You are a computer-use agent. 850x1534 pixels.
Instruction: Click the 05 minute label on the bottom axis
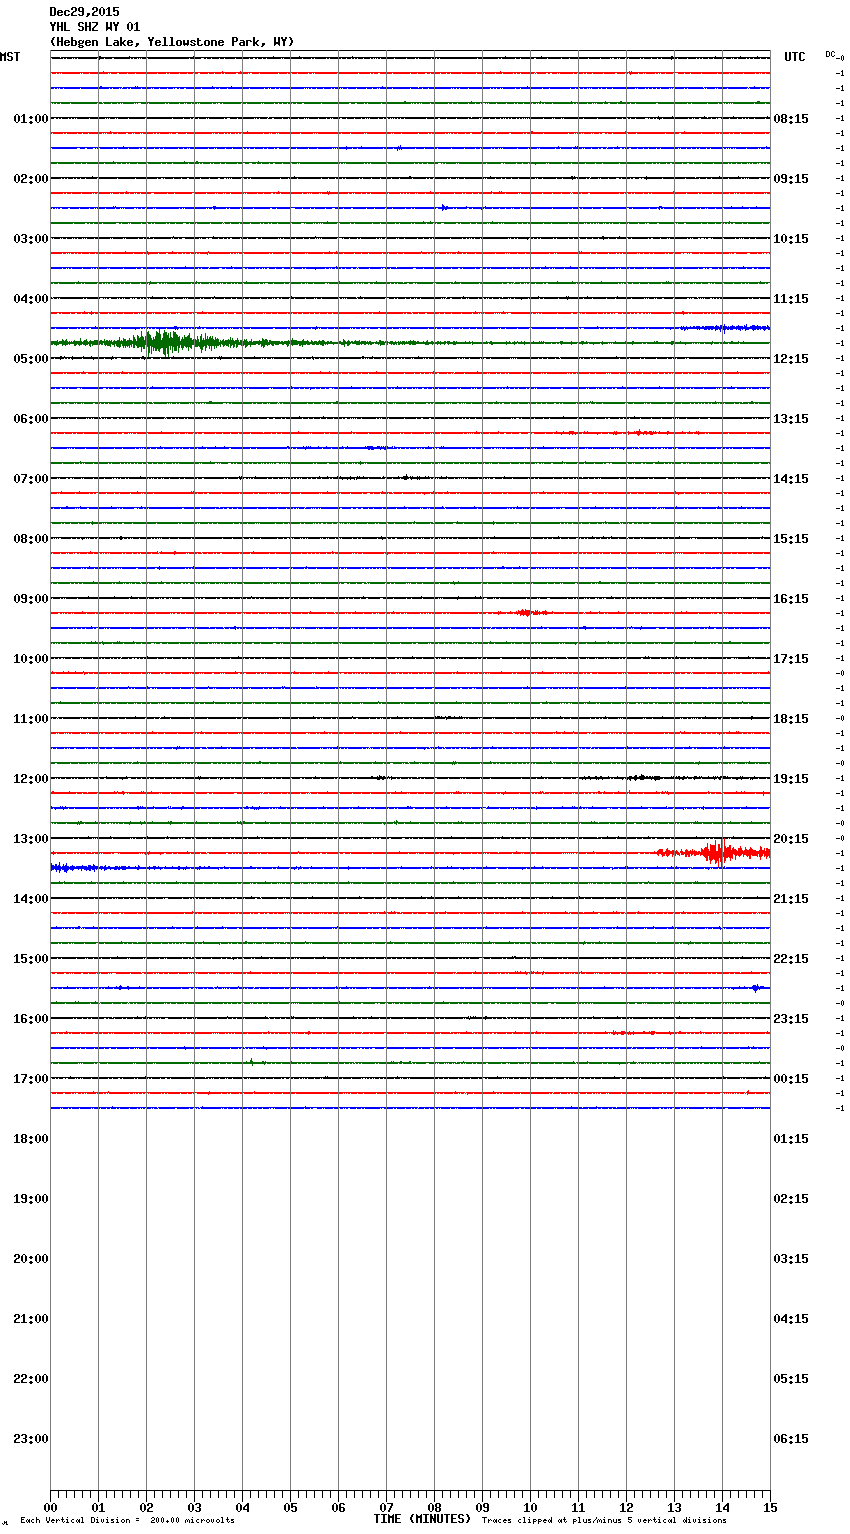coord(290,1507)
